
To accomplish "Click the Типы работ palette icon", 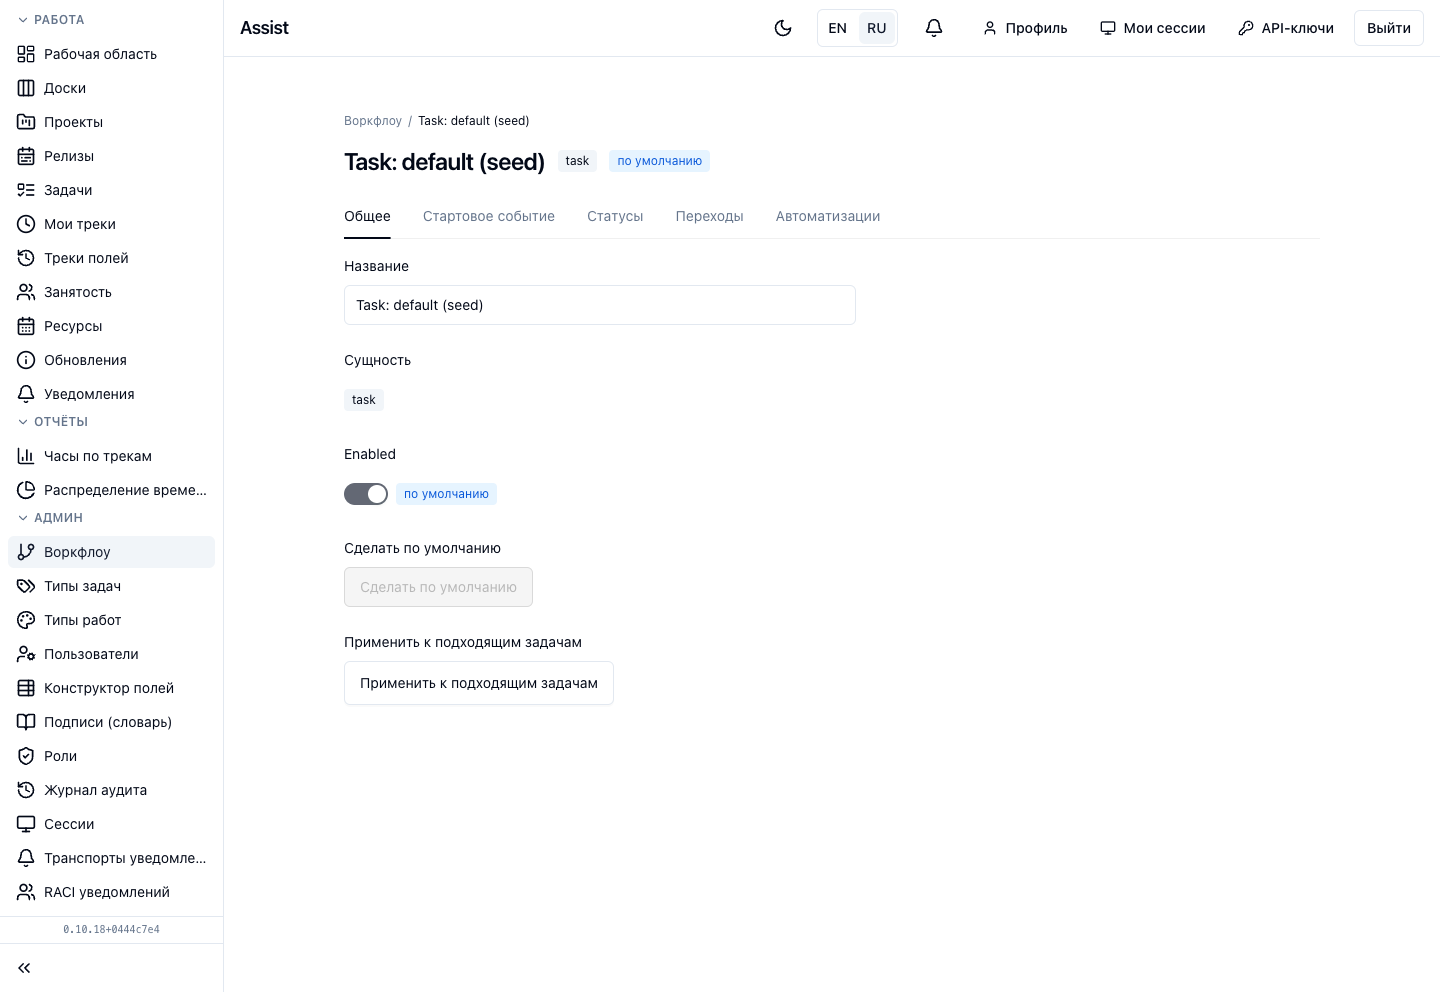I will point(26,620).
